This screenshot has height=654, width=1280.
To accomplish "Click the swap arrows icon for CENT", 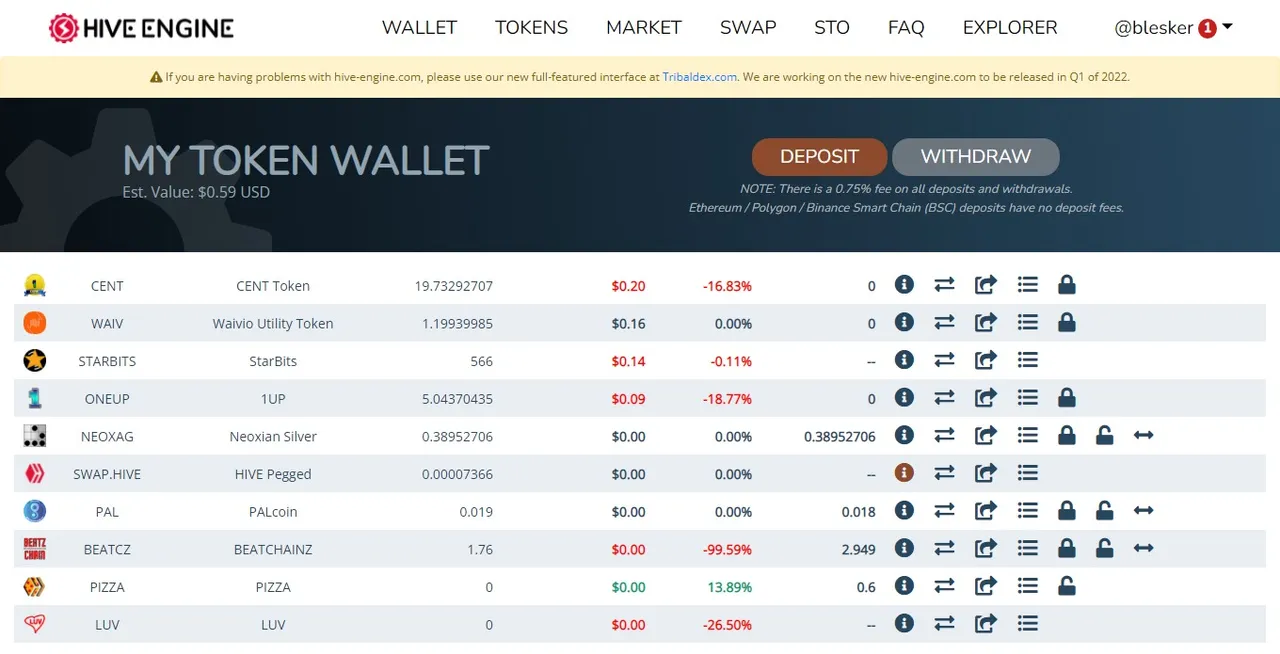I will pos(944,285).
